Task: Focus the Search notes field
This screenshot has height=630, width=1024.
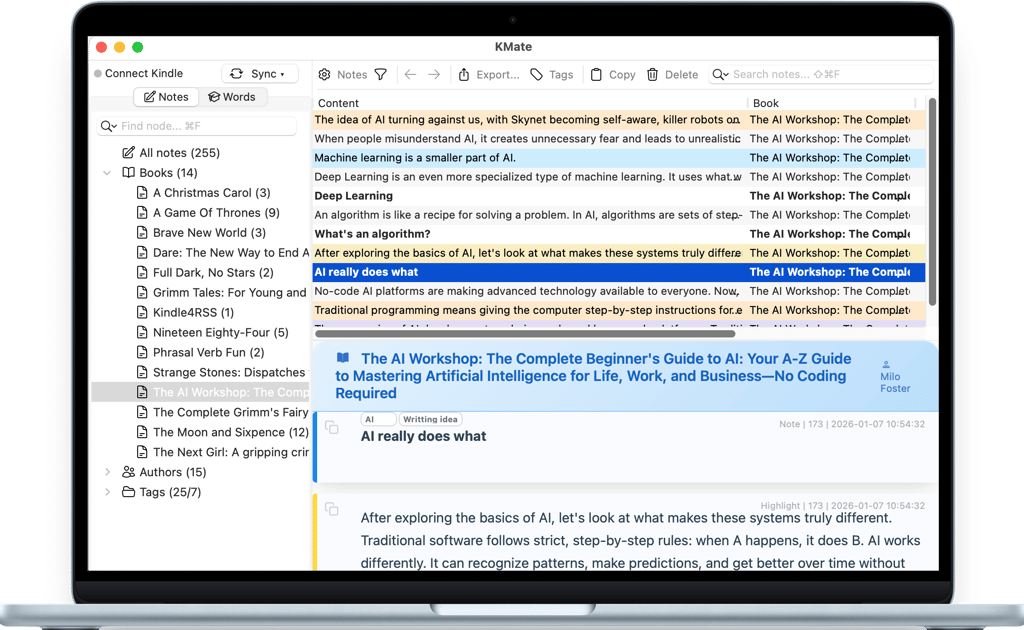Action: pos(822,74)
